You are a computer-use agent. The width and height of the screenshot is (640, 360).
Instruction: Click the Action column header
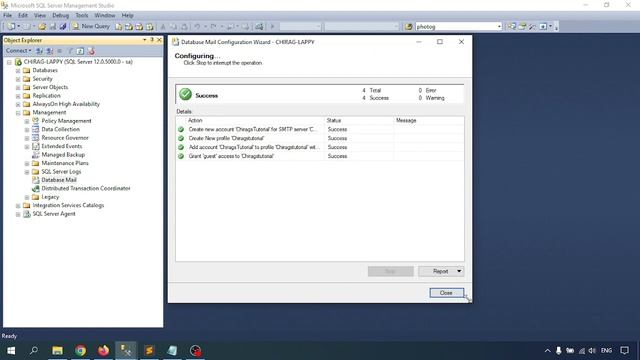pyautogui.click(x=255, y=120)
